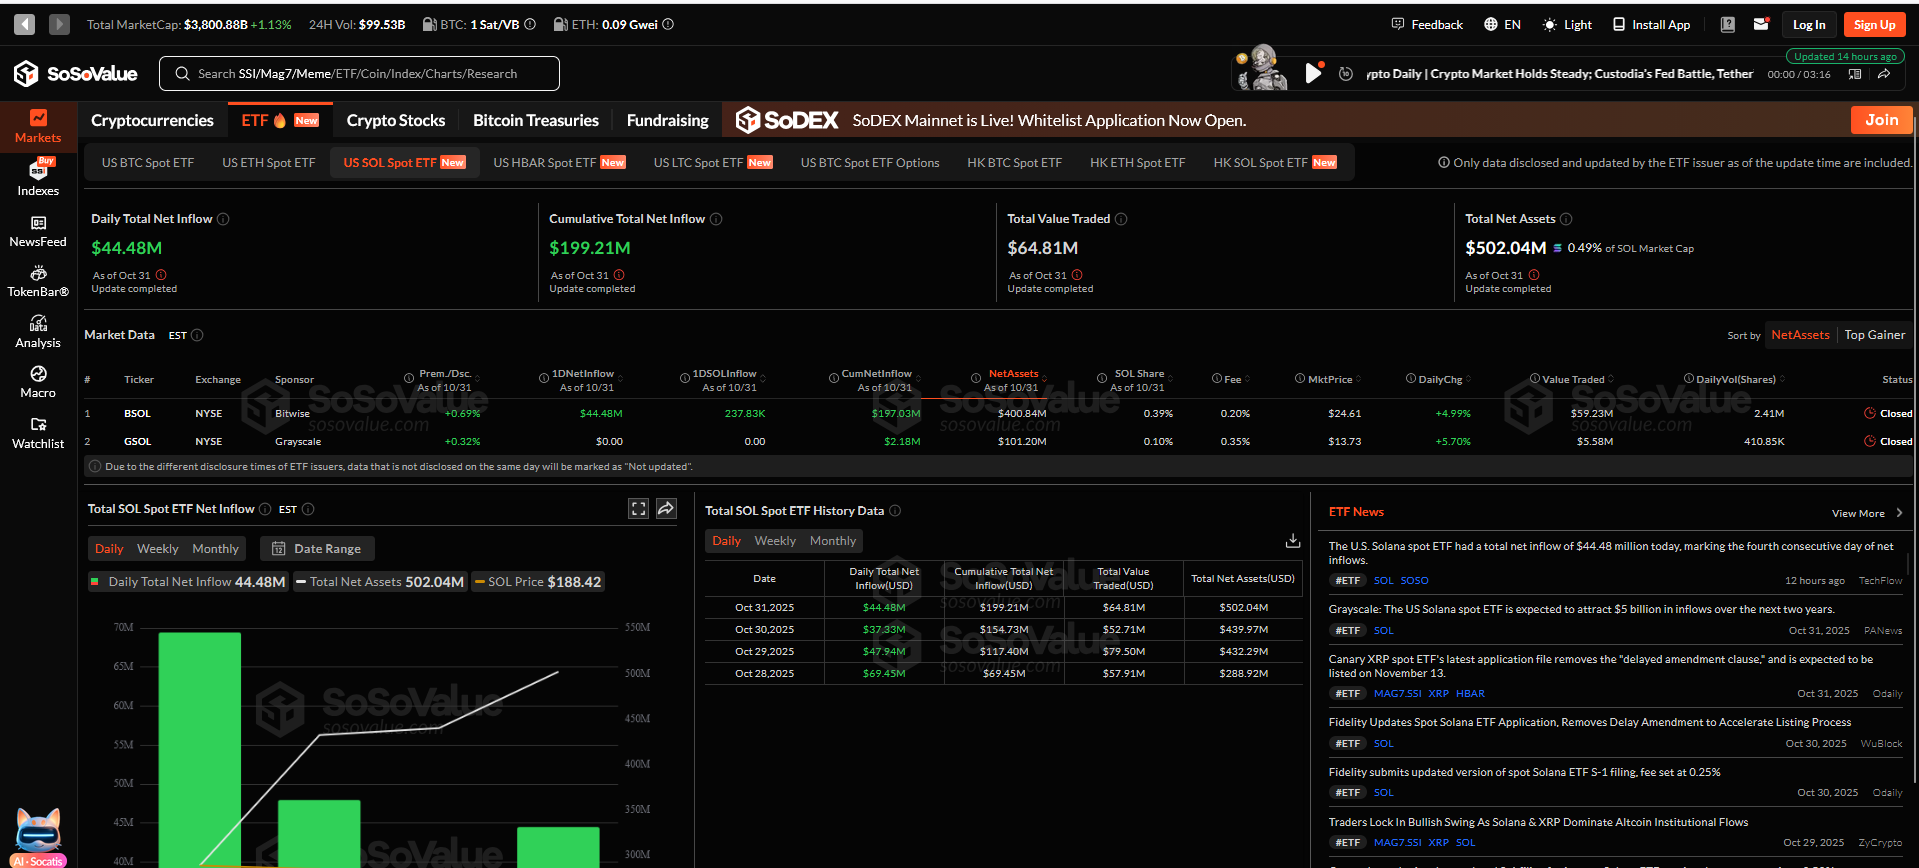Switch to US HBAR Spot ETF tab
The image size is (1919, 868).
coord(558,162)
